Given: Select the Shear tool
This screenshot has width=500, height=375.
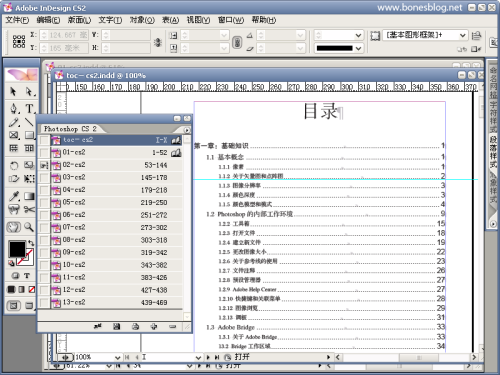Looking at the screenshot, I should coord(13,179).
